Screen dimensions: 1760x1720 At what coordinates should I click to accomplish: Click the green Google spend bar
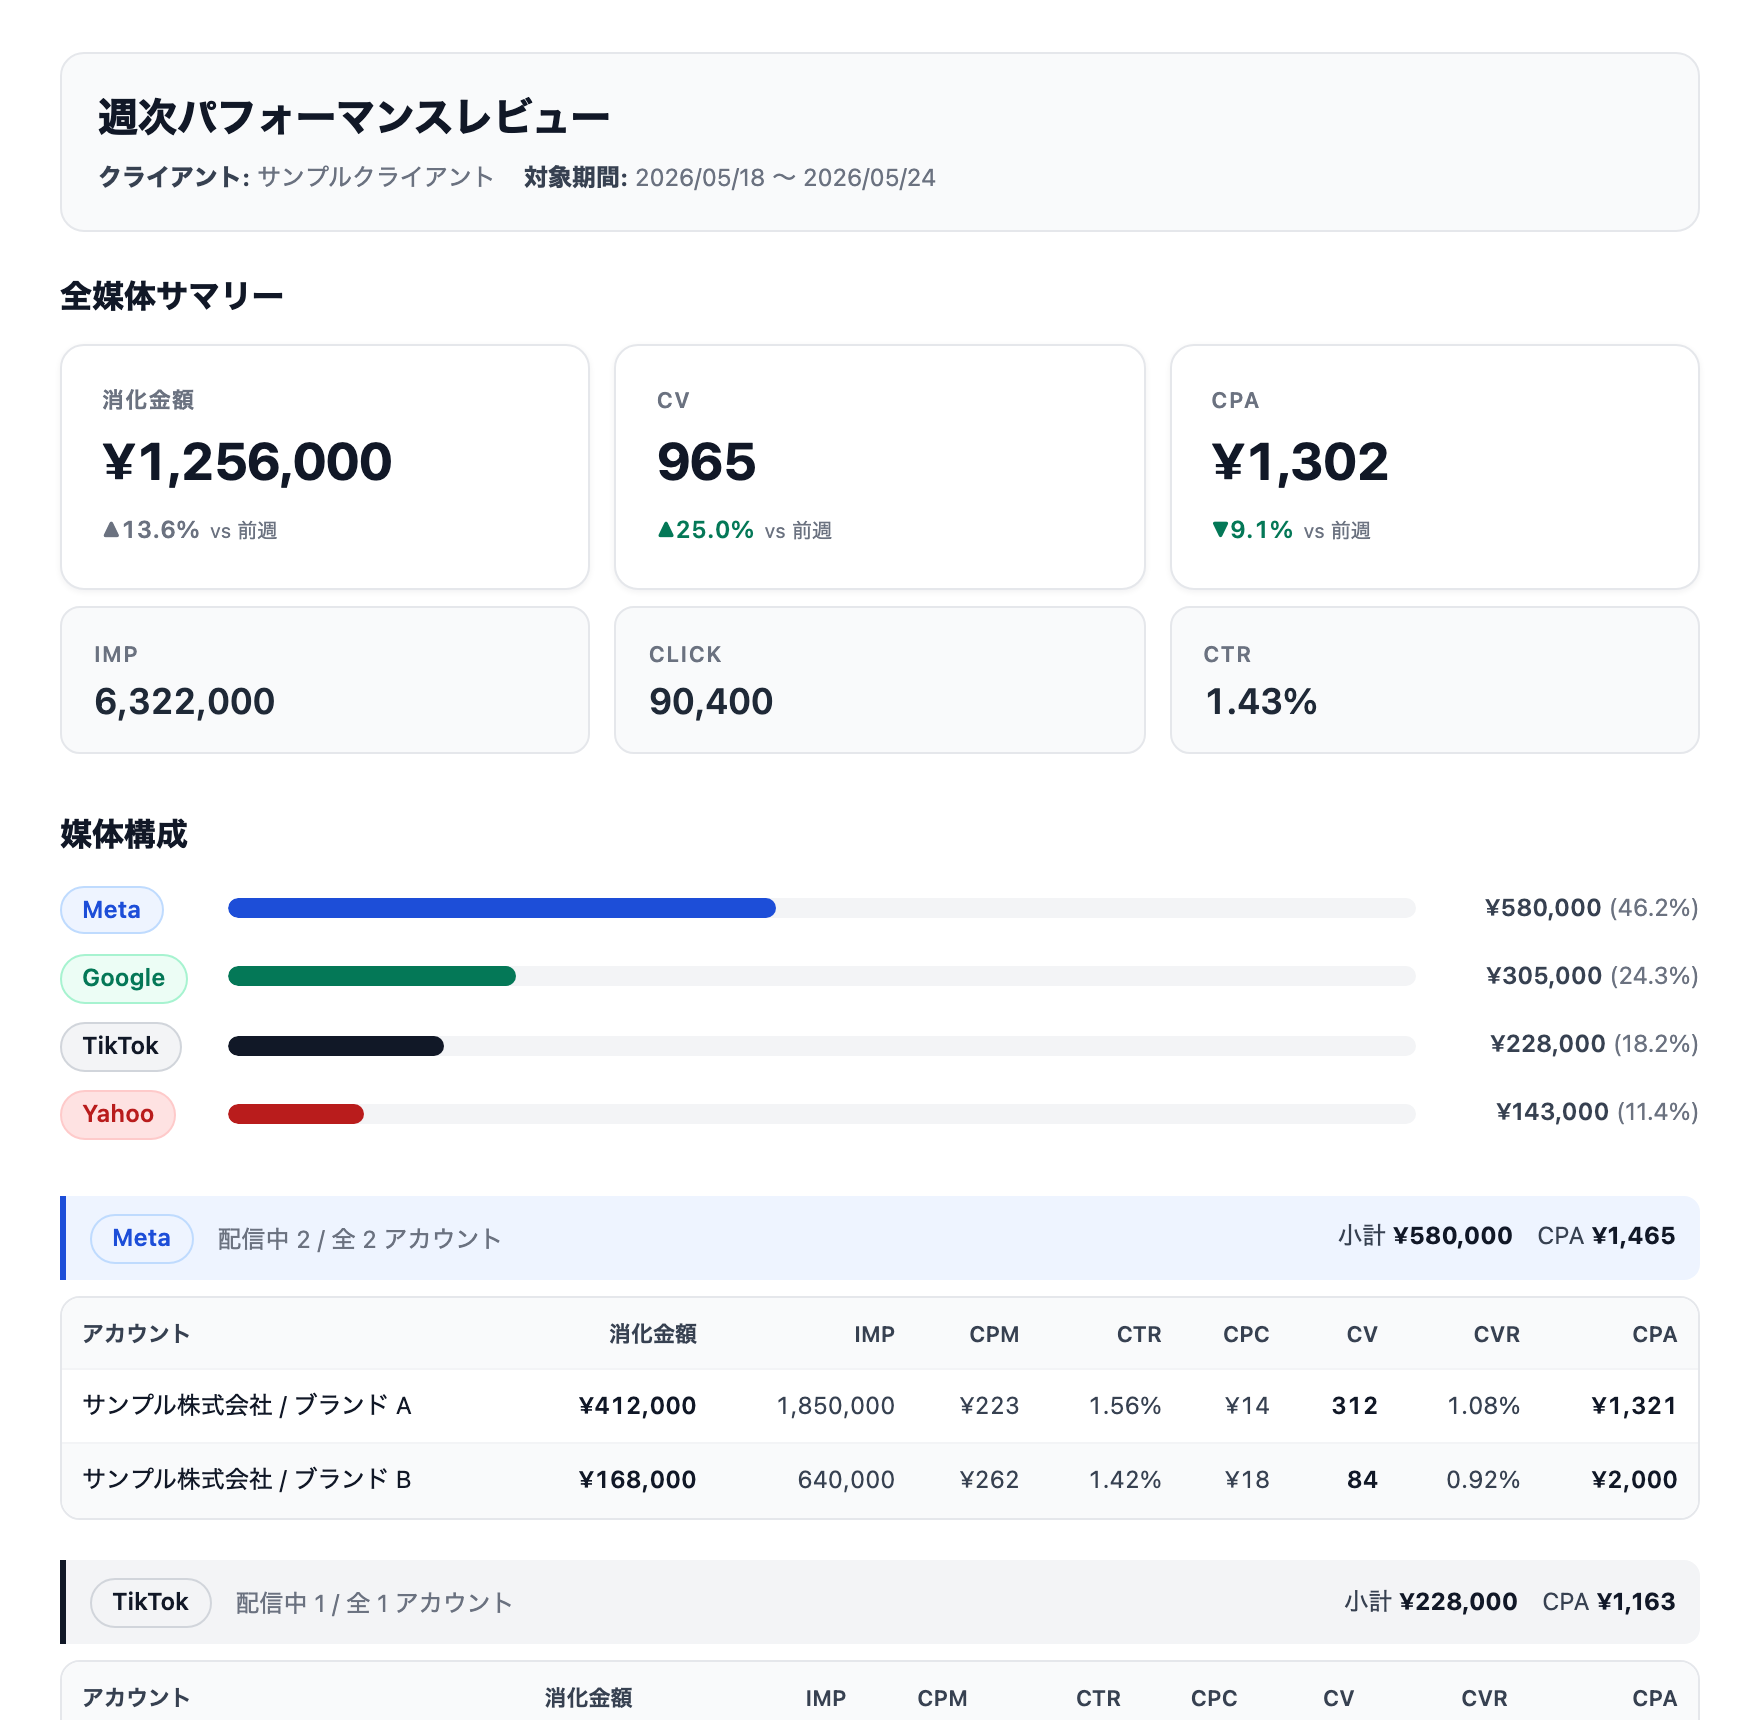point(372,976)
